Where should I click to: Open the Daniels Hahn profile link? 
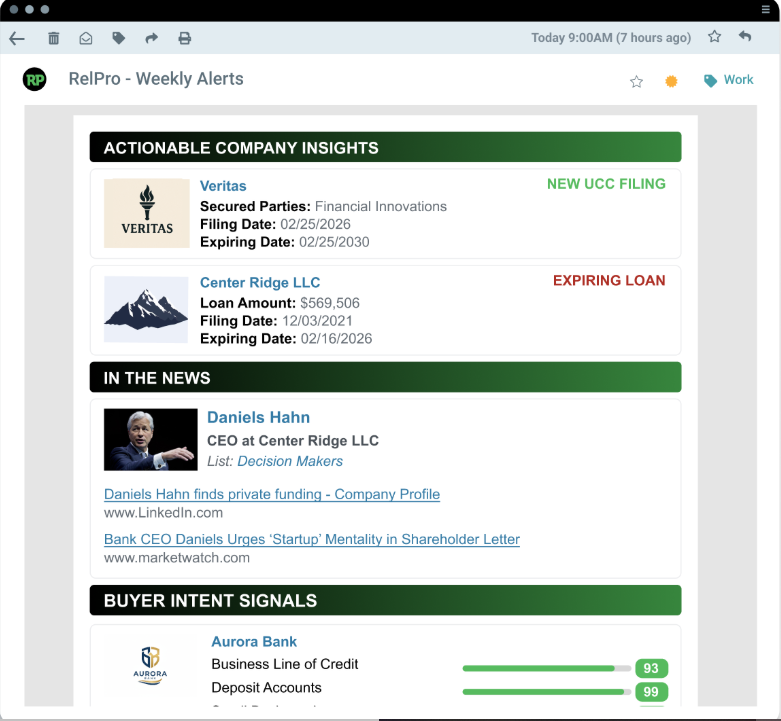pos(259,417)
